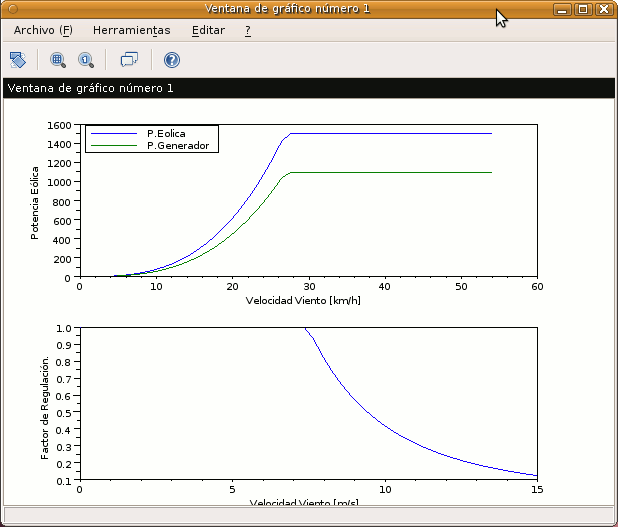Image resolution: width=618 pixels, height=527 pixels.
Task: Click the 60 tick label on upper x-axis
Action: pos(537,287)
